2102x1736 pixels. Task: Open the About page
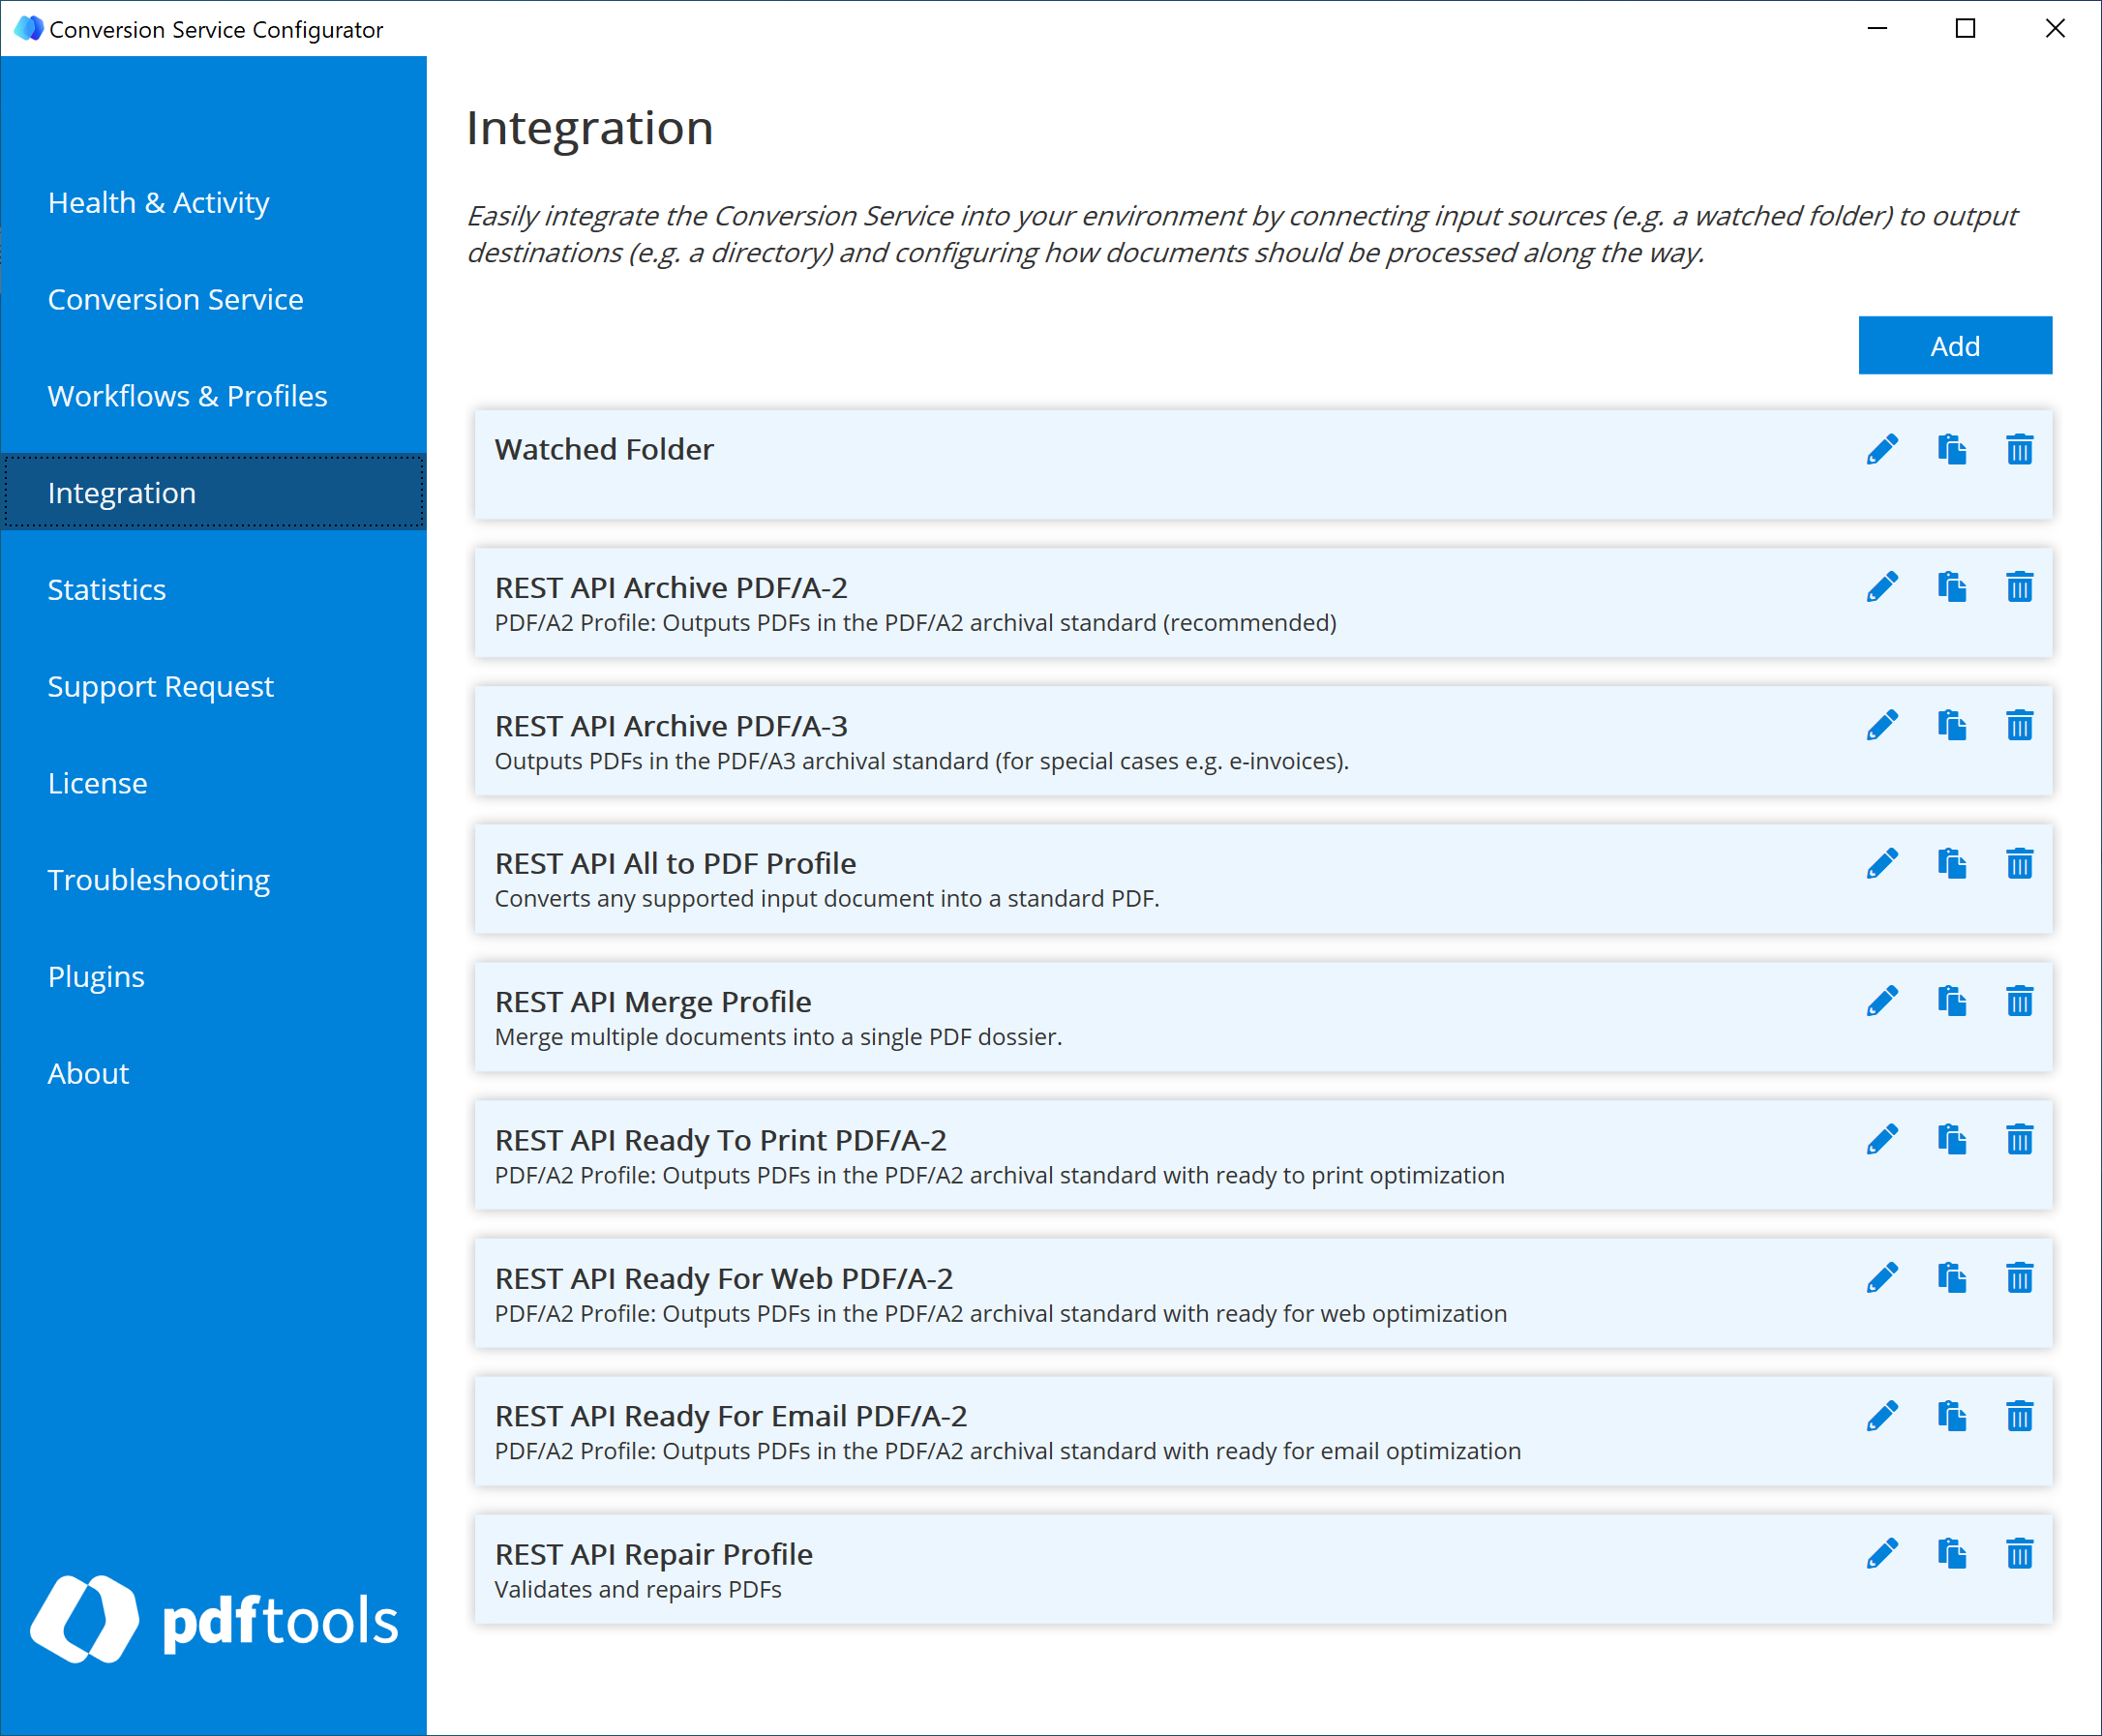[214, 1074]
